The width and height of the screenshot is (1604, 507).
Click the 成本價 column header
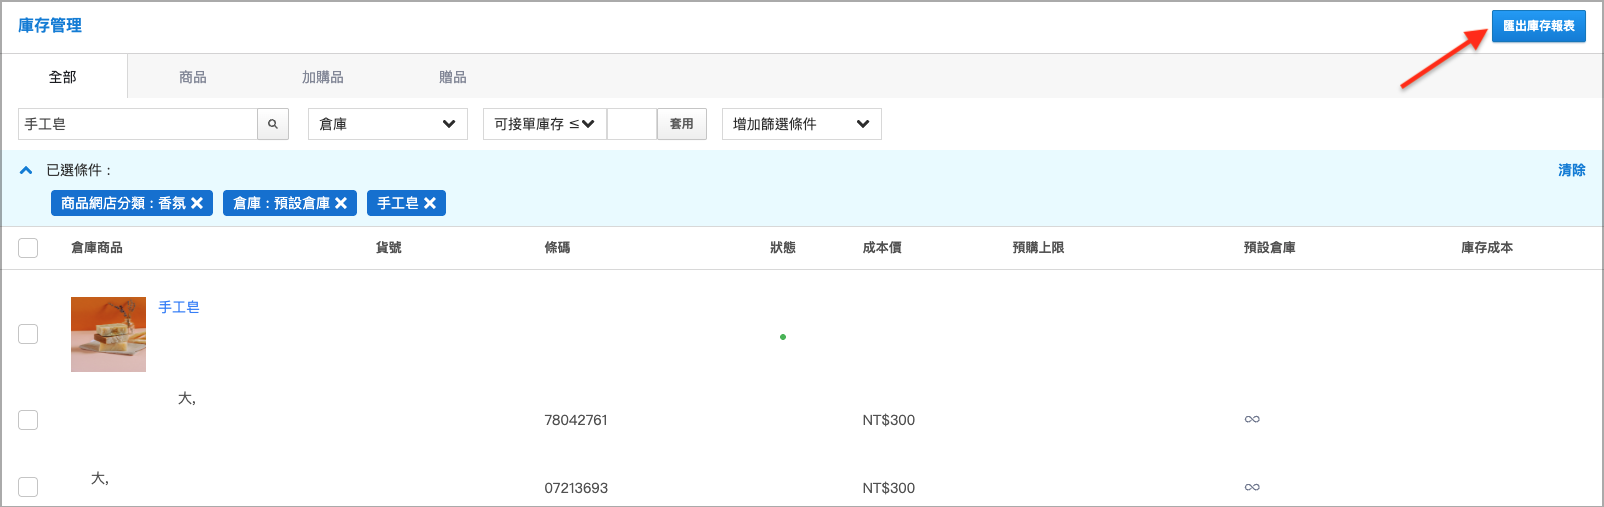point(882,248)
